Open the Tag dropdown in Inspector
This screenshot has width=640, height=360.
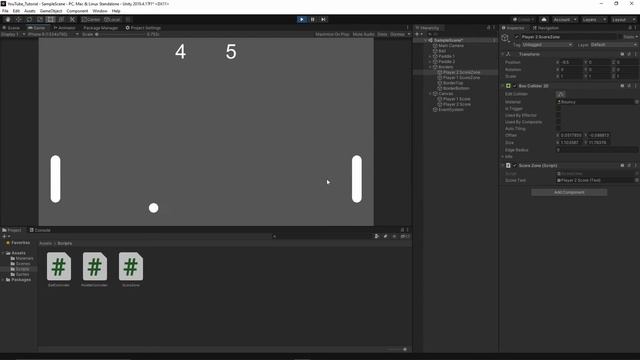click(547, 45)
